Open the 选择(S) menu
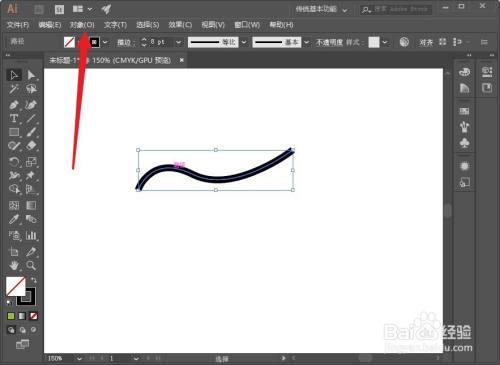This screenshot has width=500, height=365. point(148,25)
